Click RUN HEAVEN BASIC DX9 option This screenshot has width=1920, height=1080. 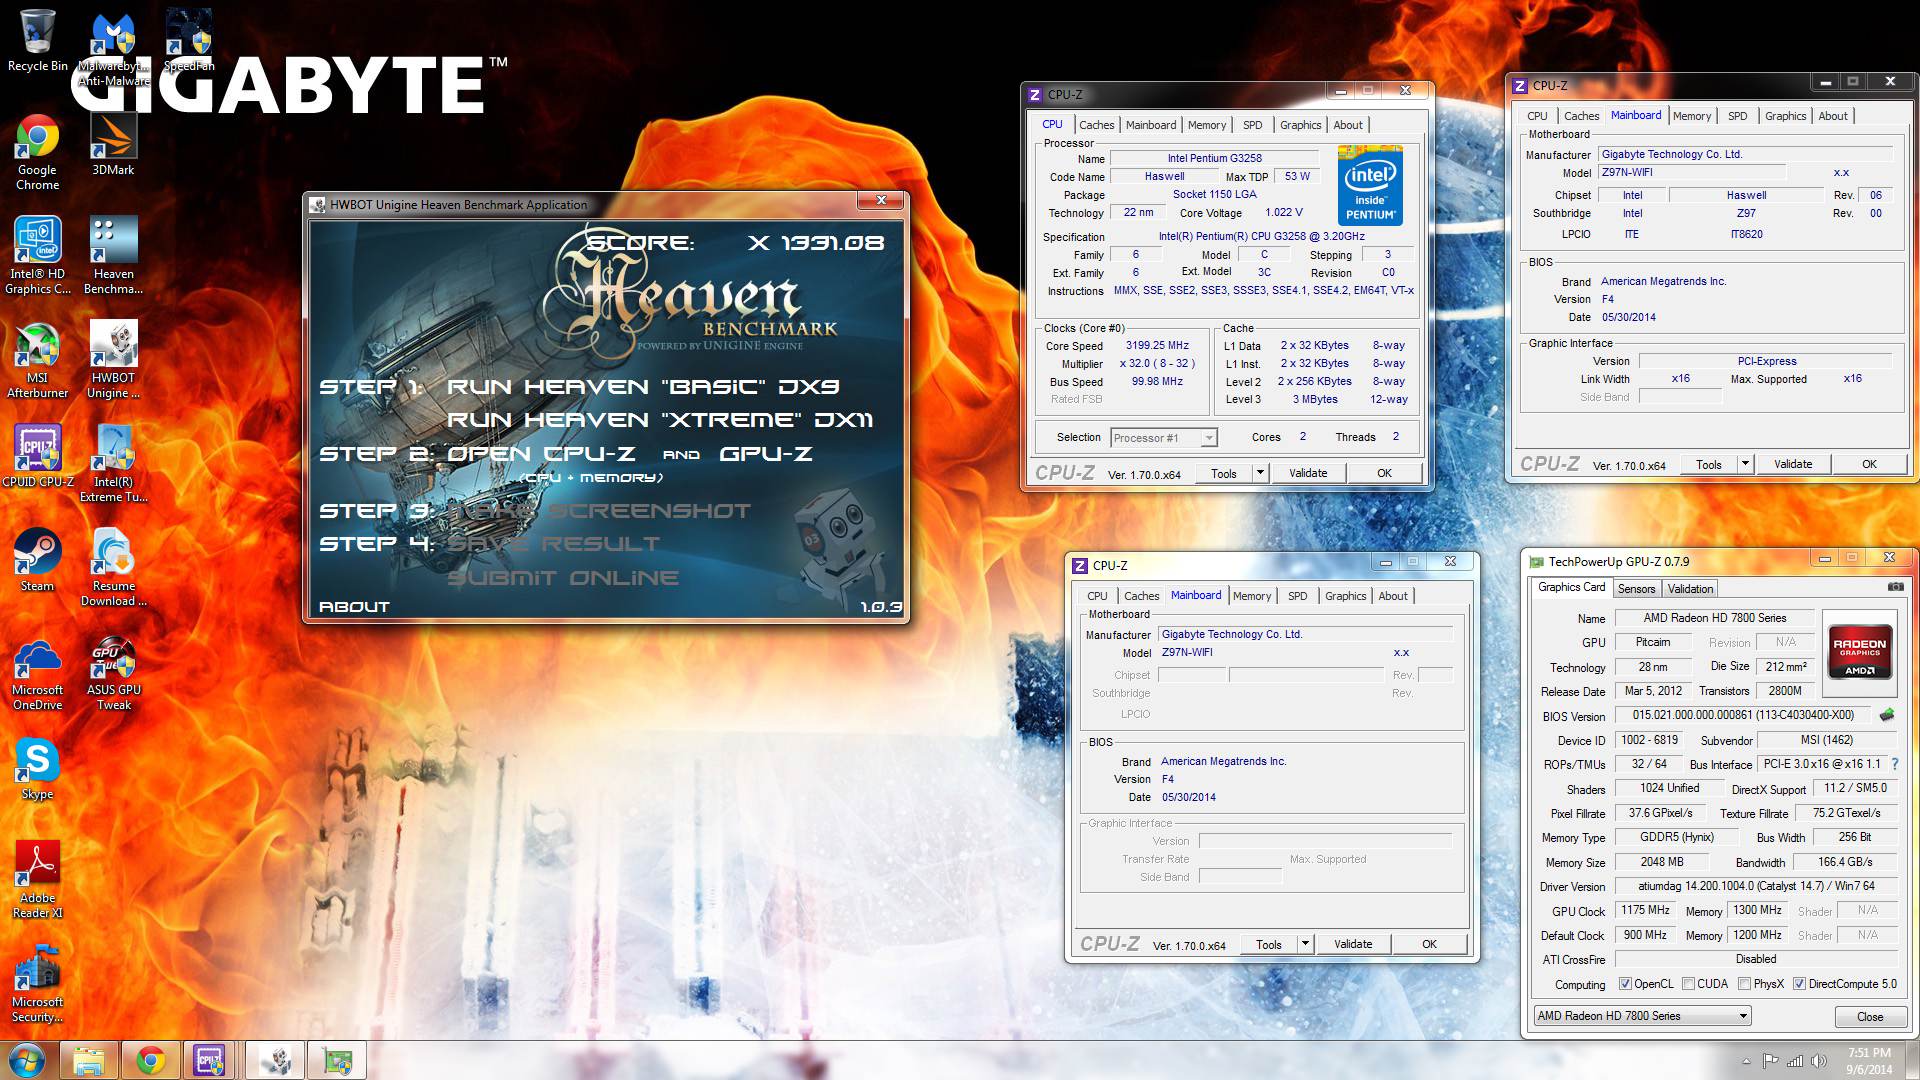click(642, 387)
